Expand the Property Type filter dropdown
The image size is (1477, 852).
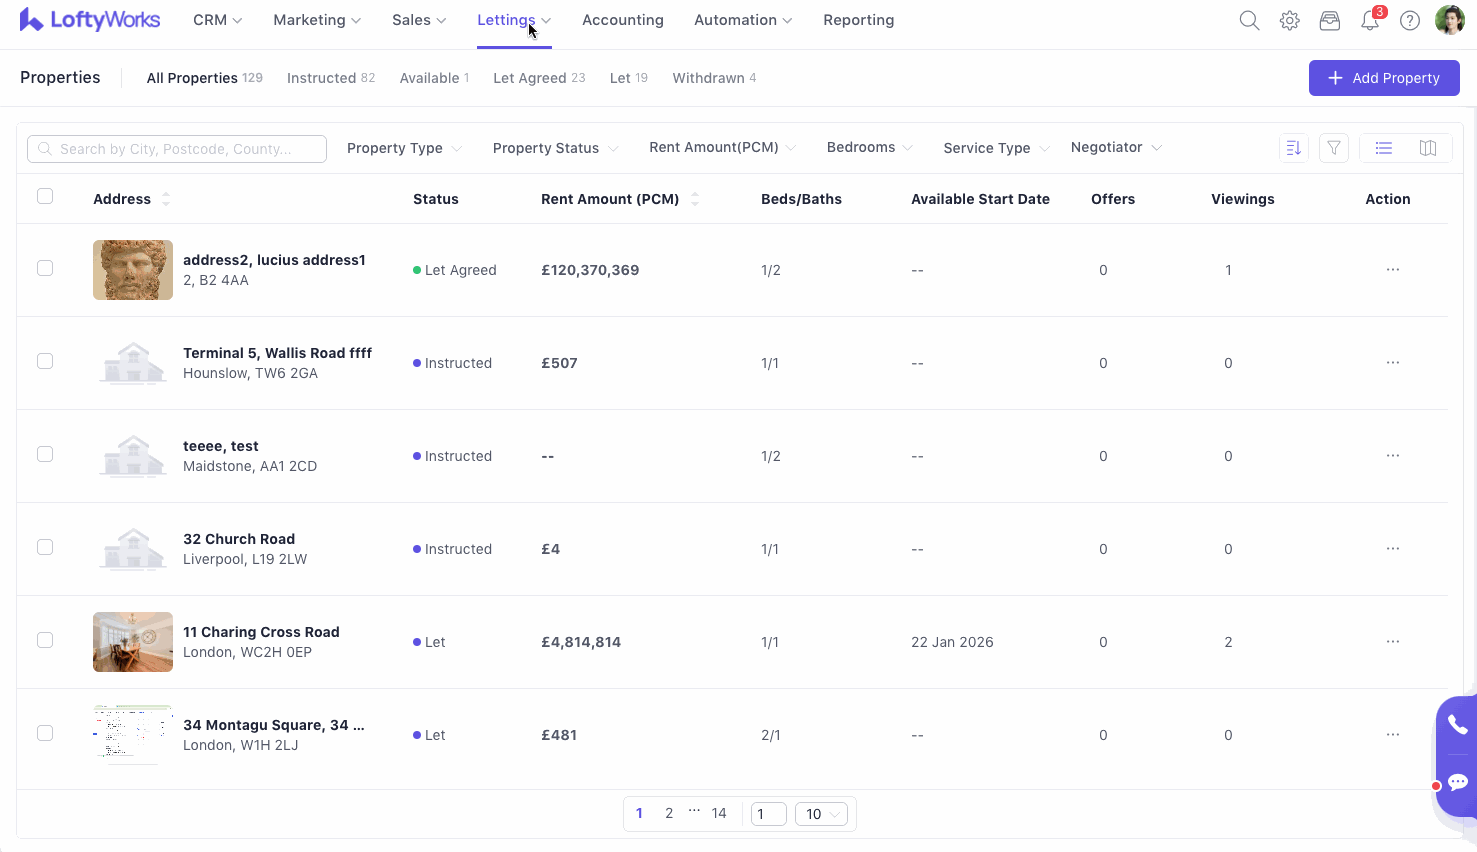(404, 148)
